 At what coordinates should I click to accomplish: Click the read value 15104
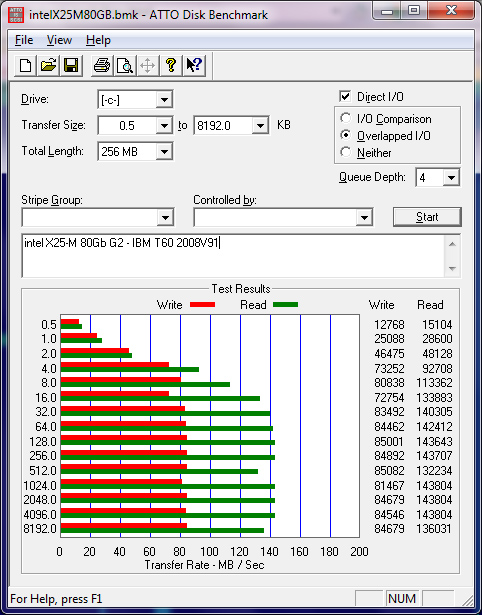437,325
